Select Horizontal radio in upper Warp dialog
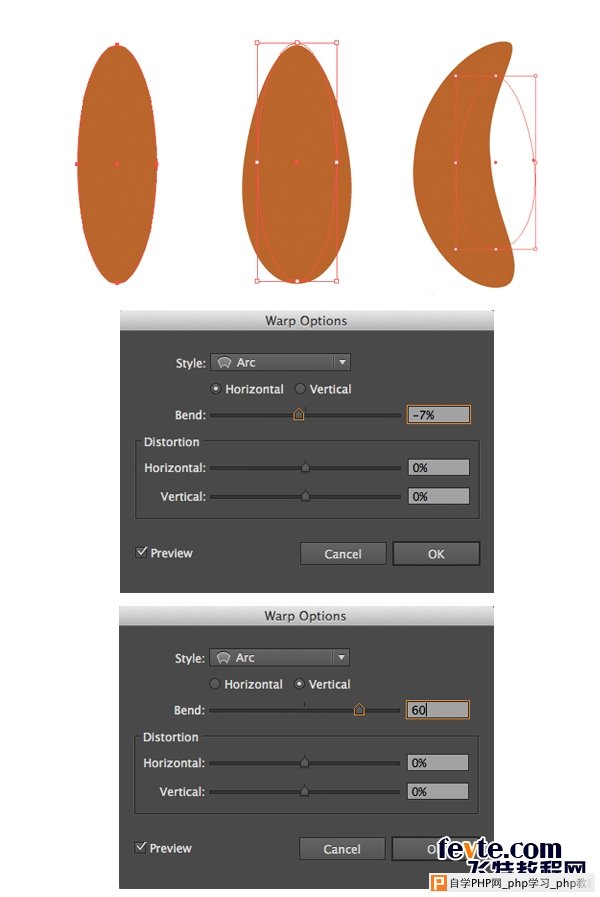Image resolution: width=600 pixels, height=897 pixels. pyautogui.click(x=216, y=389)
